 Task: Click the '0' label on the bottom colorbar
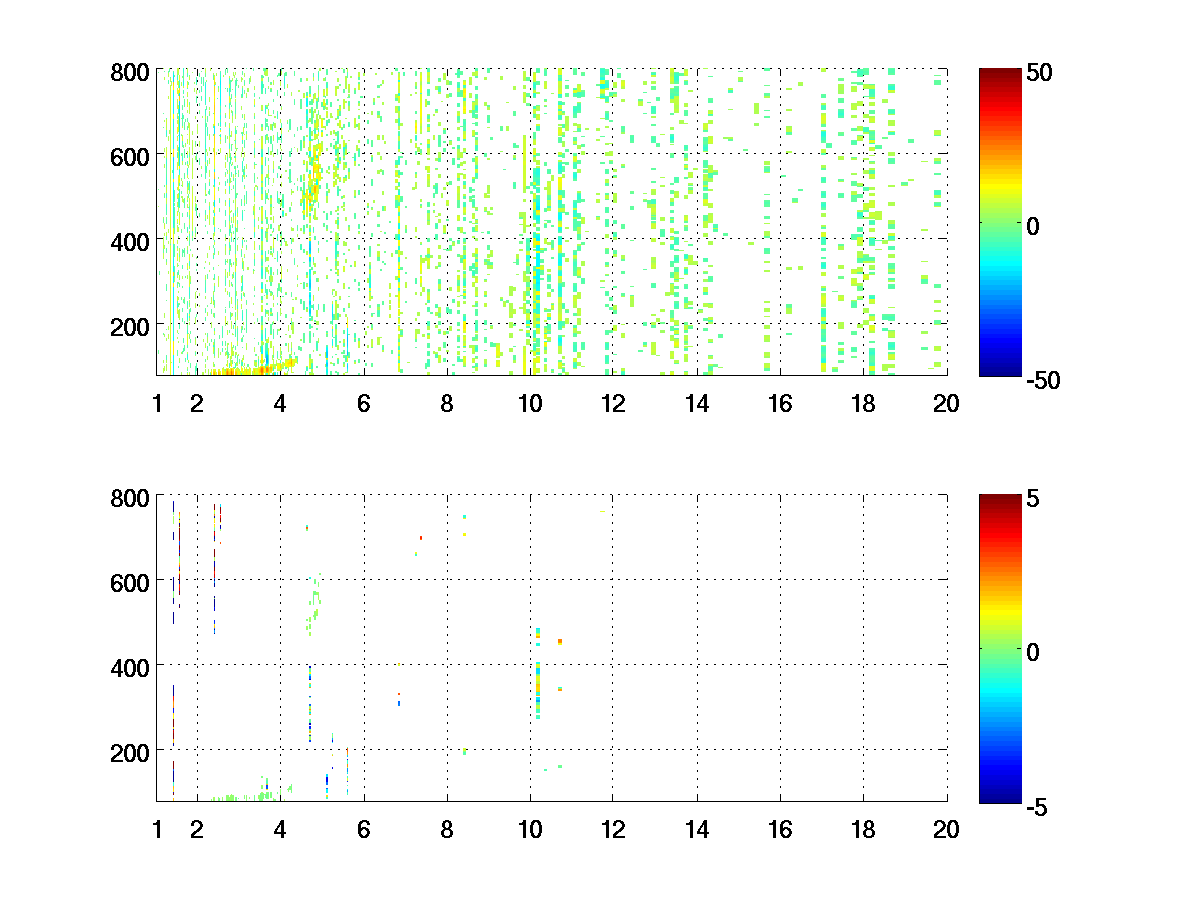point(1032,652)
